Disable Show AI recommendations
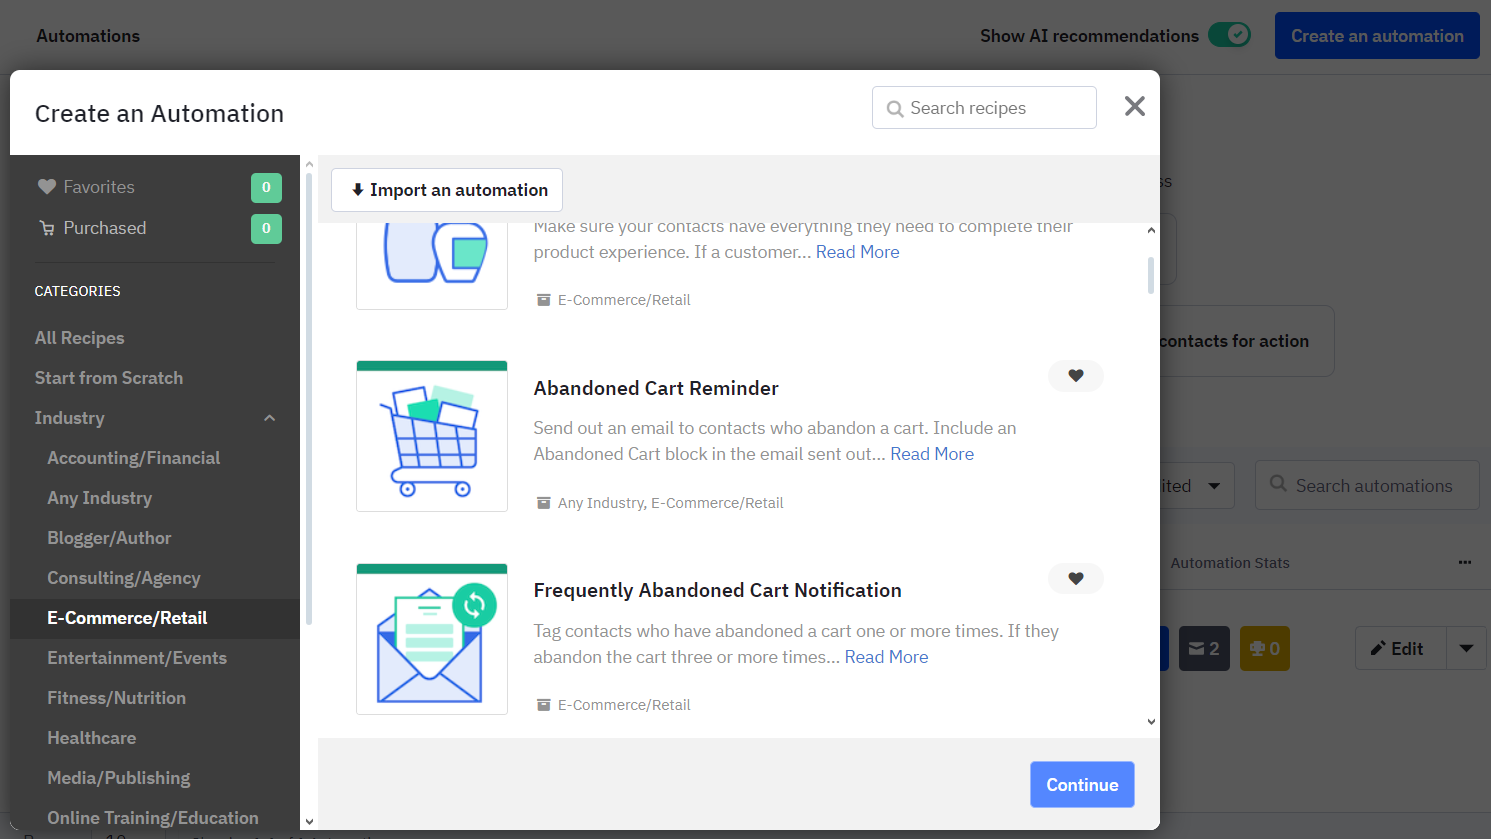Screen dimensions: 1491x839 click(1231, 34)
